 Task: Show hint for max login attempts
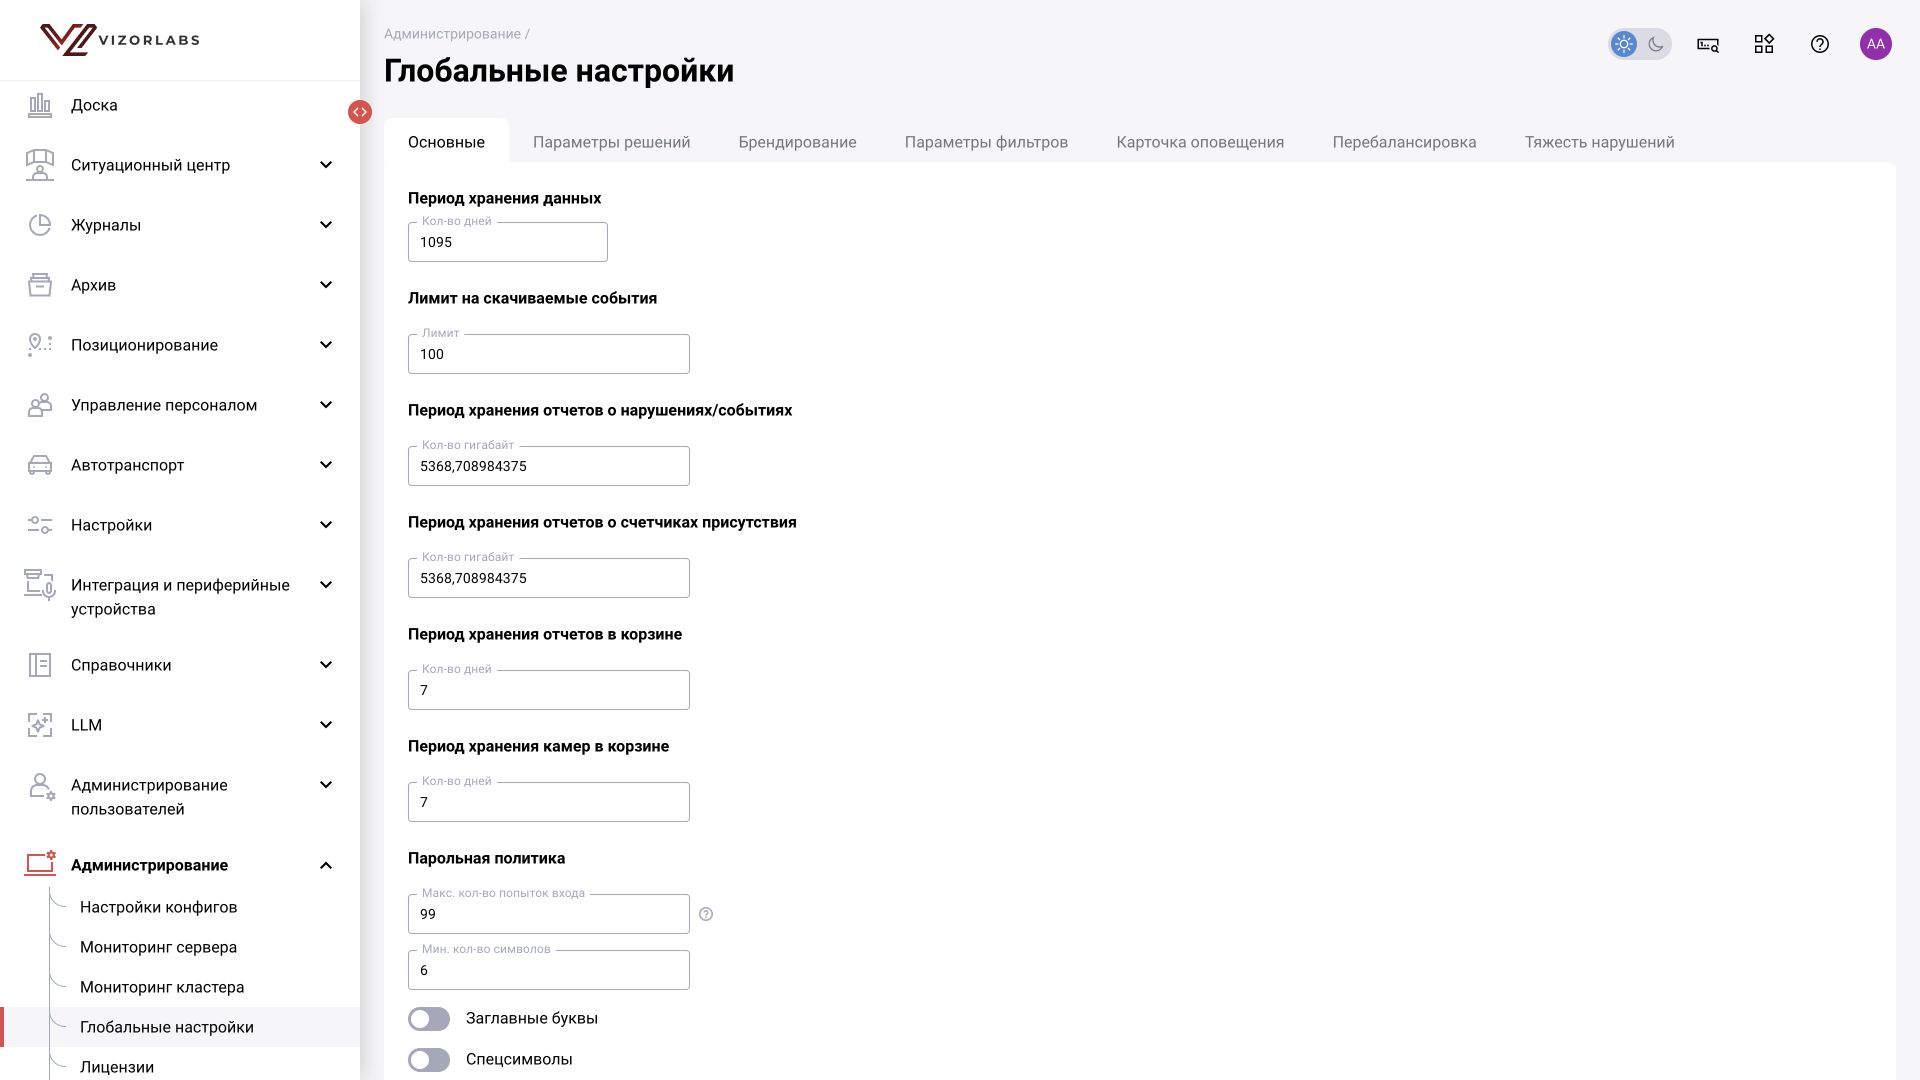pyautogui.click(x=706, y=914)
